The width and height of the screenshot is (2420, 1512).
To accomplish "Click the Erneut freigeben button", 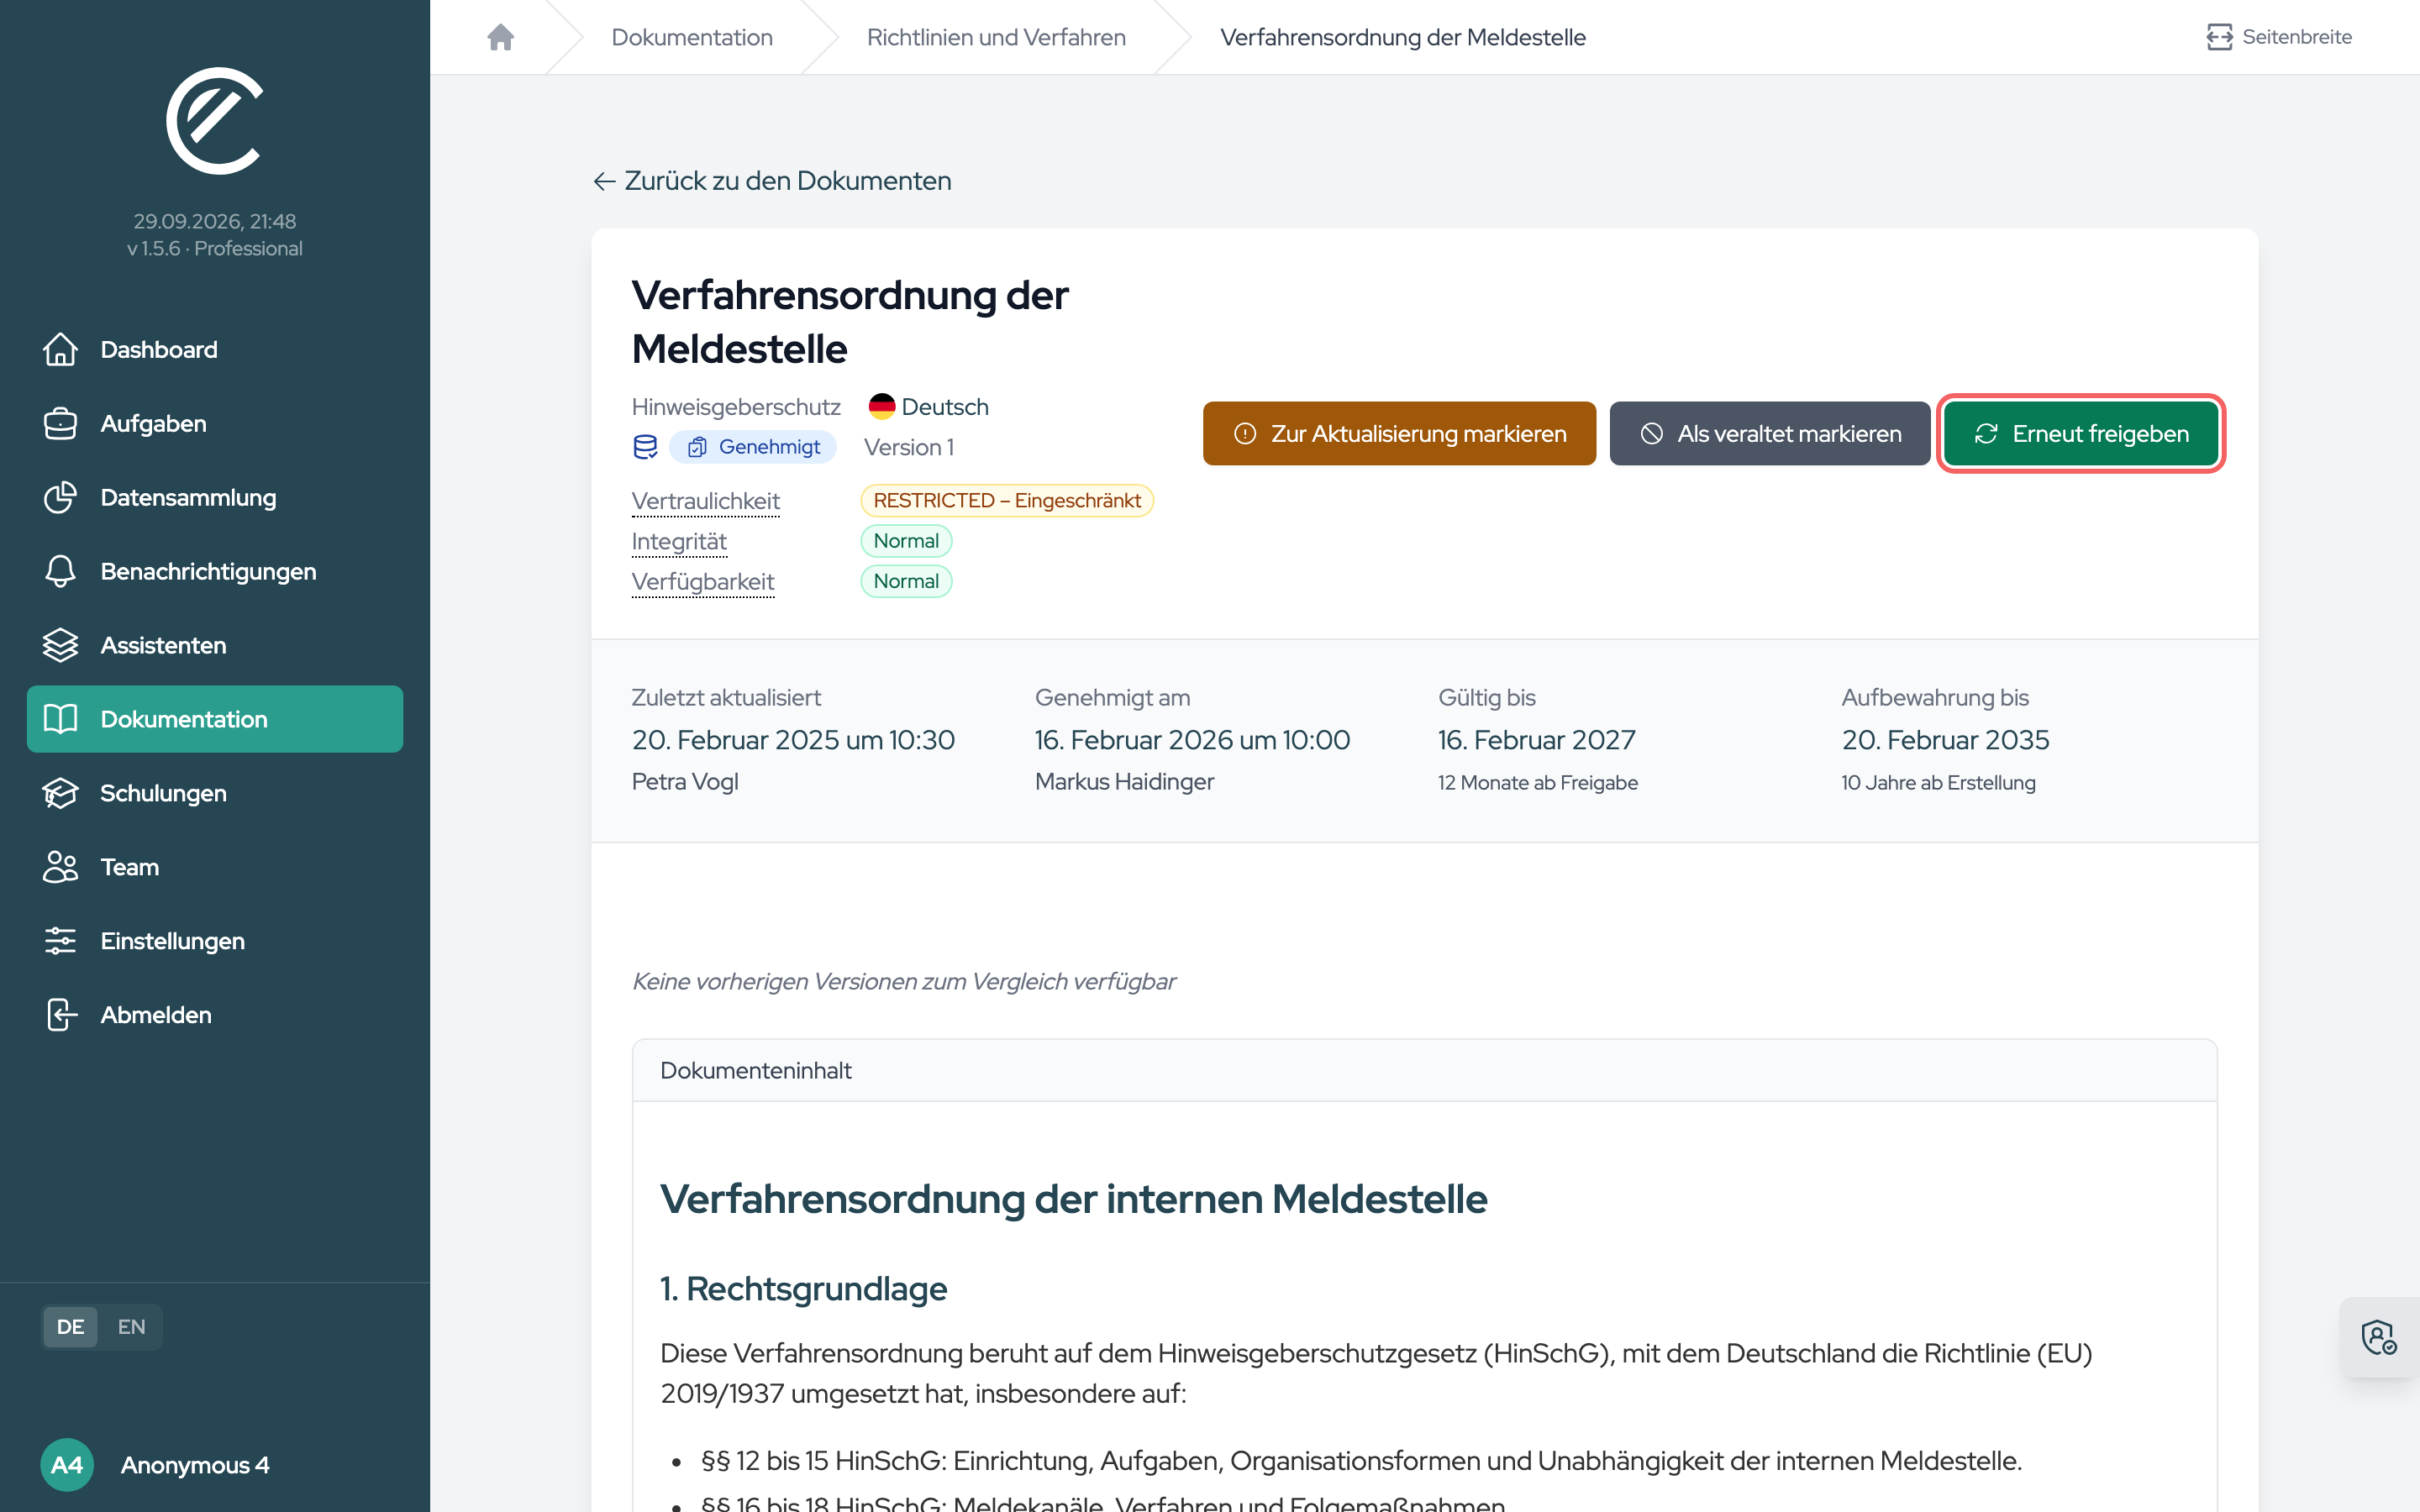I will point(2080,433).
